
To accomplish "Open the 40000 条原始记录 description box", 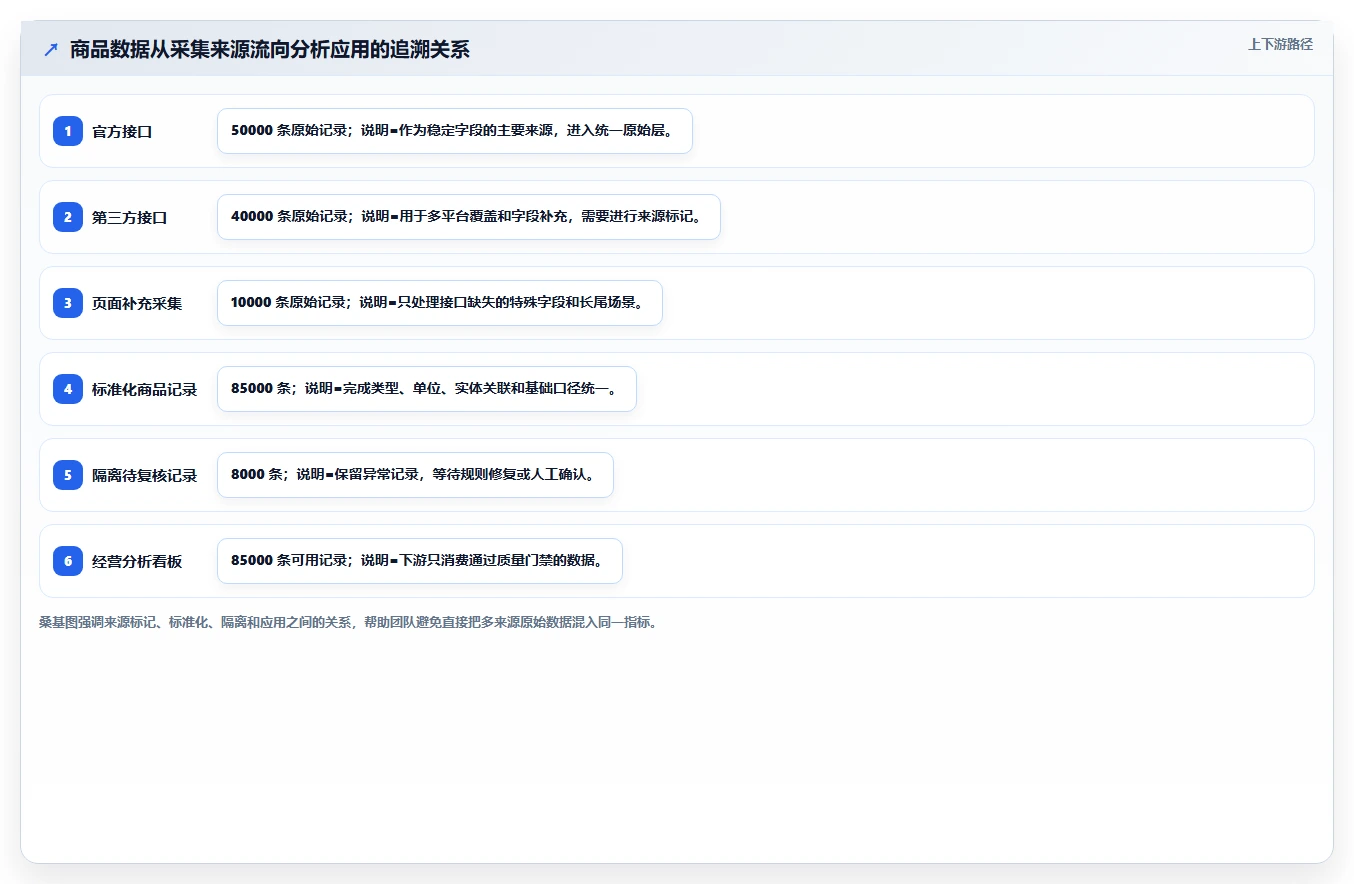I will (469, 217).
